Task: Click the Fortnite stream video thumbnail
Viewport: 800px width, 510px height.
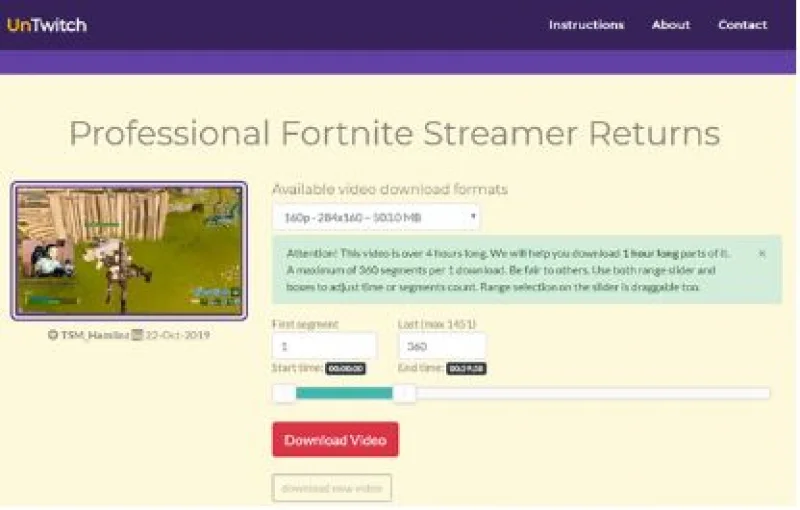Action: (129, 250)
